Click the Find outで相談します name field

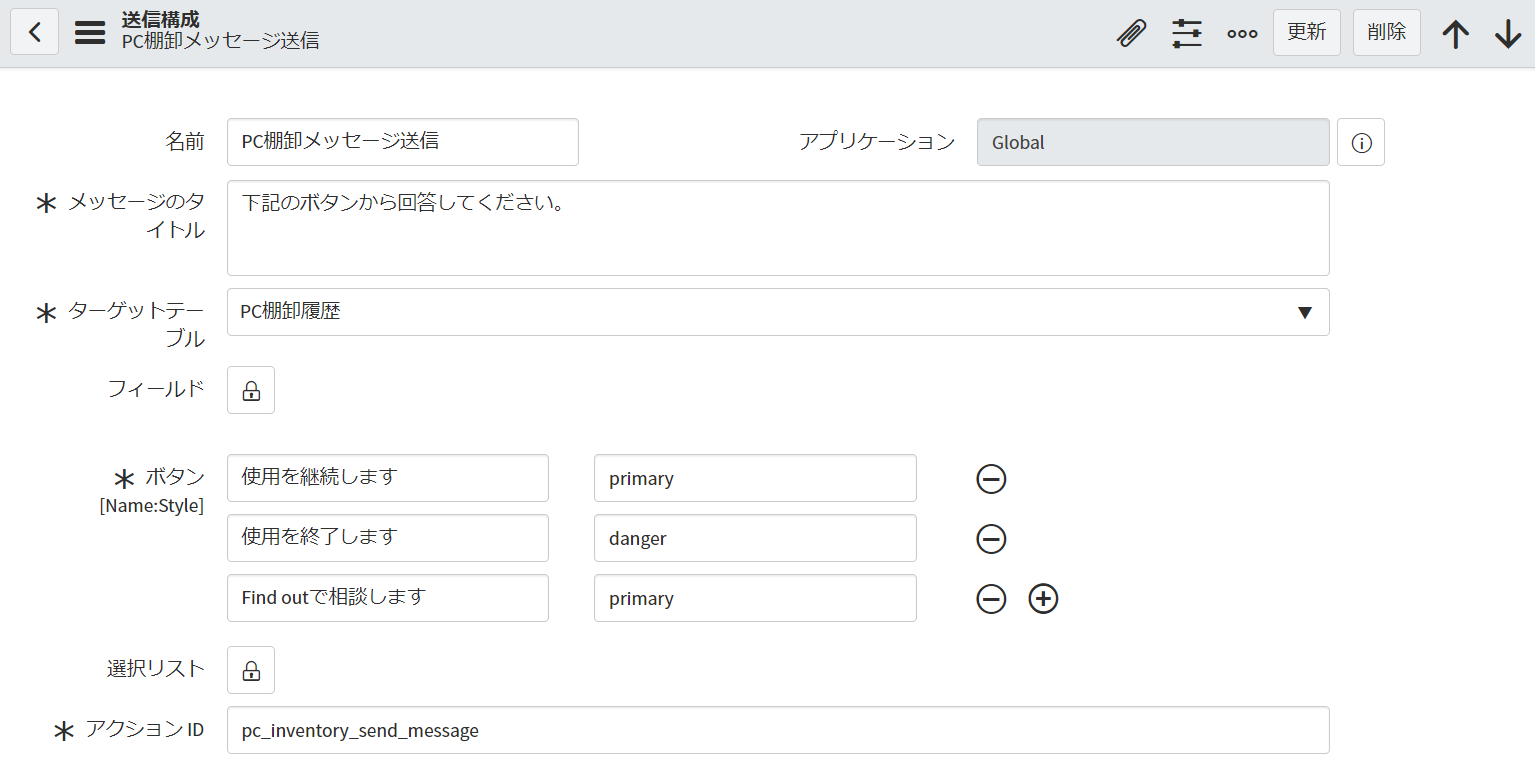pyautogui.click(x=388, y=598)
